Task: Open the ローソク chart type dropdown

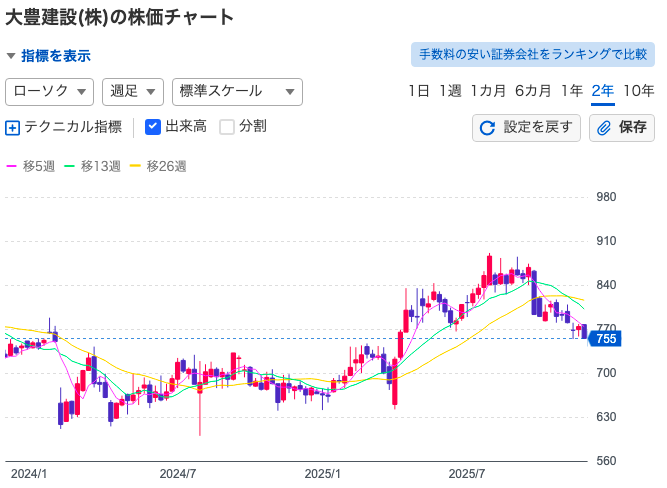Action: (x=50, y=91)
